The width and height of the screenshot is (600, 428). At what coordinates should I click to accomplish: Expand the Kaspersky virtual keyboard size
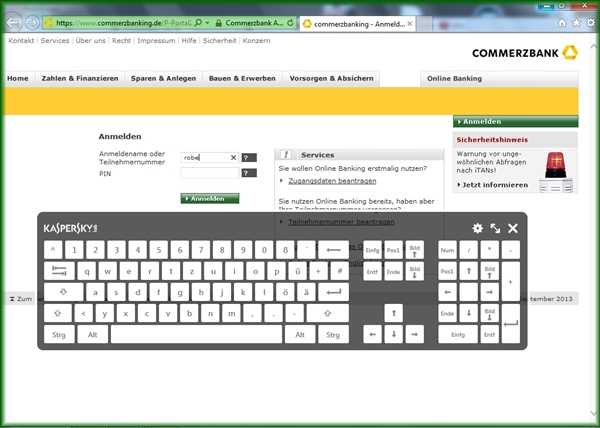[495, 228]
